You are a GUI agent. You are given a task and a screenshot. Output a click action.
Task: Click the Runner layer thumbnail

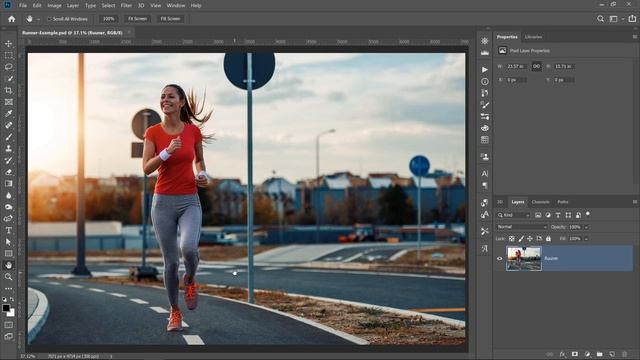(524, 258)
